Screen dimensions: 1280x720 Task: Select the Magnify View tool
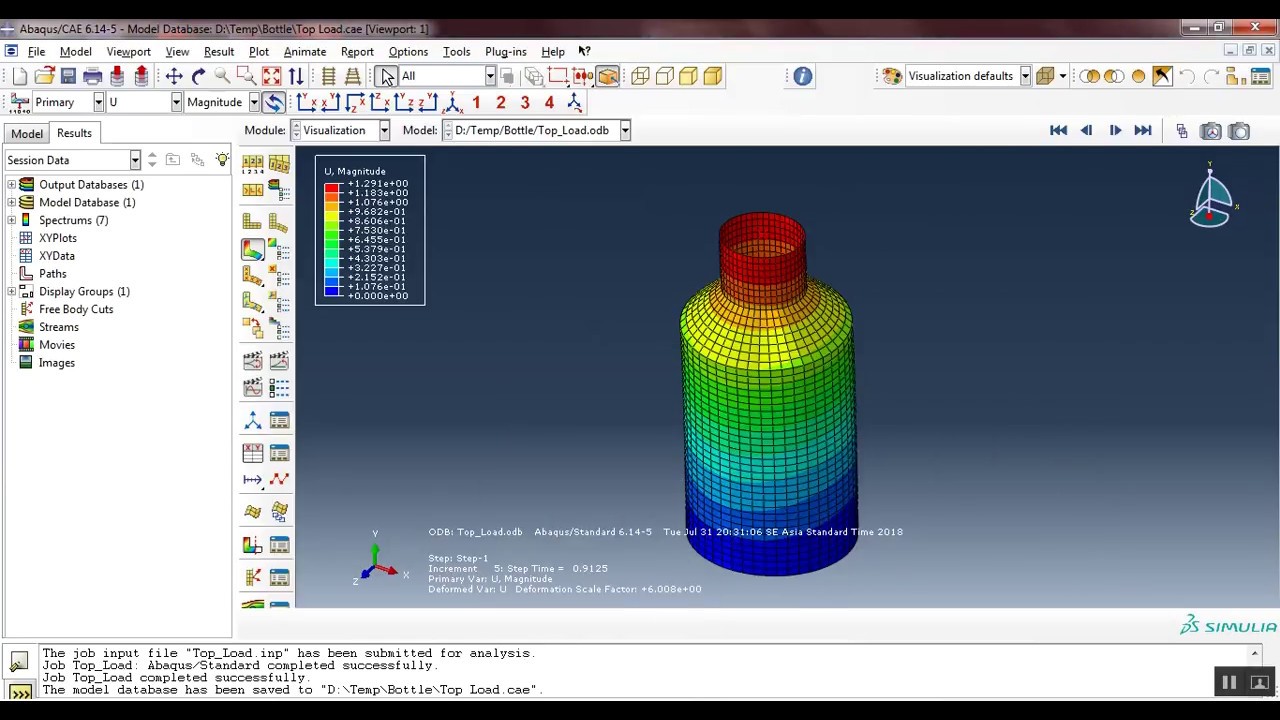[x=222, y=76]
